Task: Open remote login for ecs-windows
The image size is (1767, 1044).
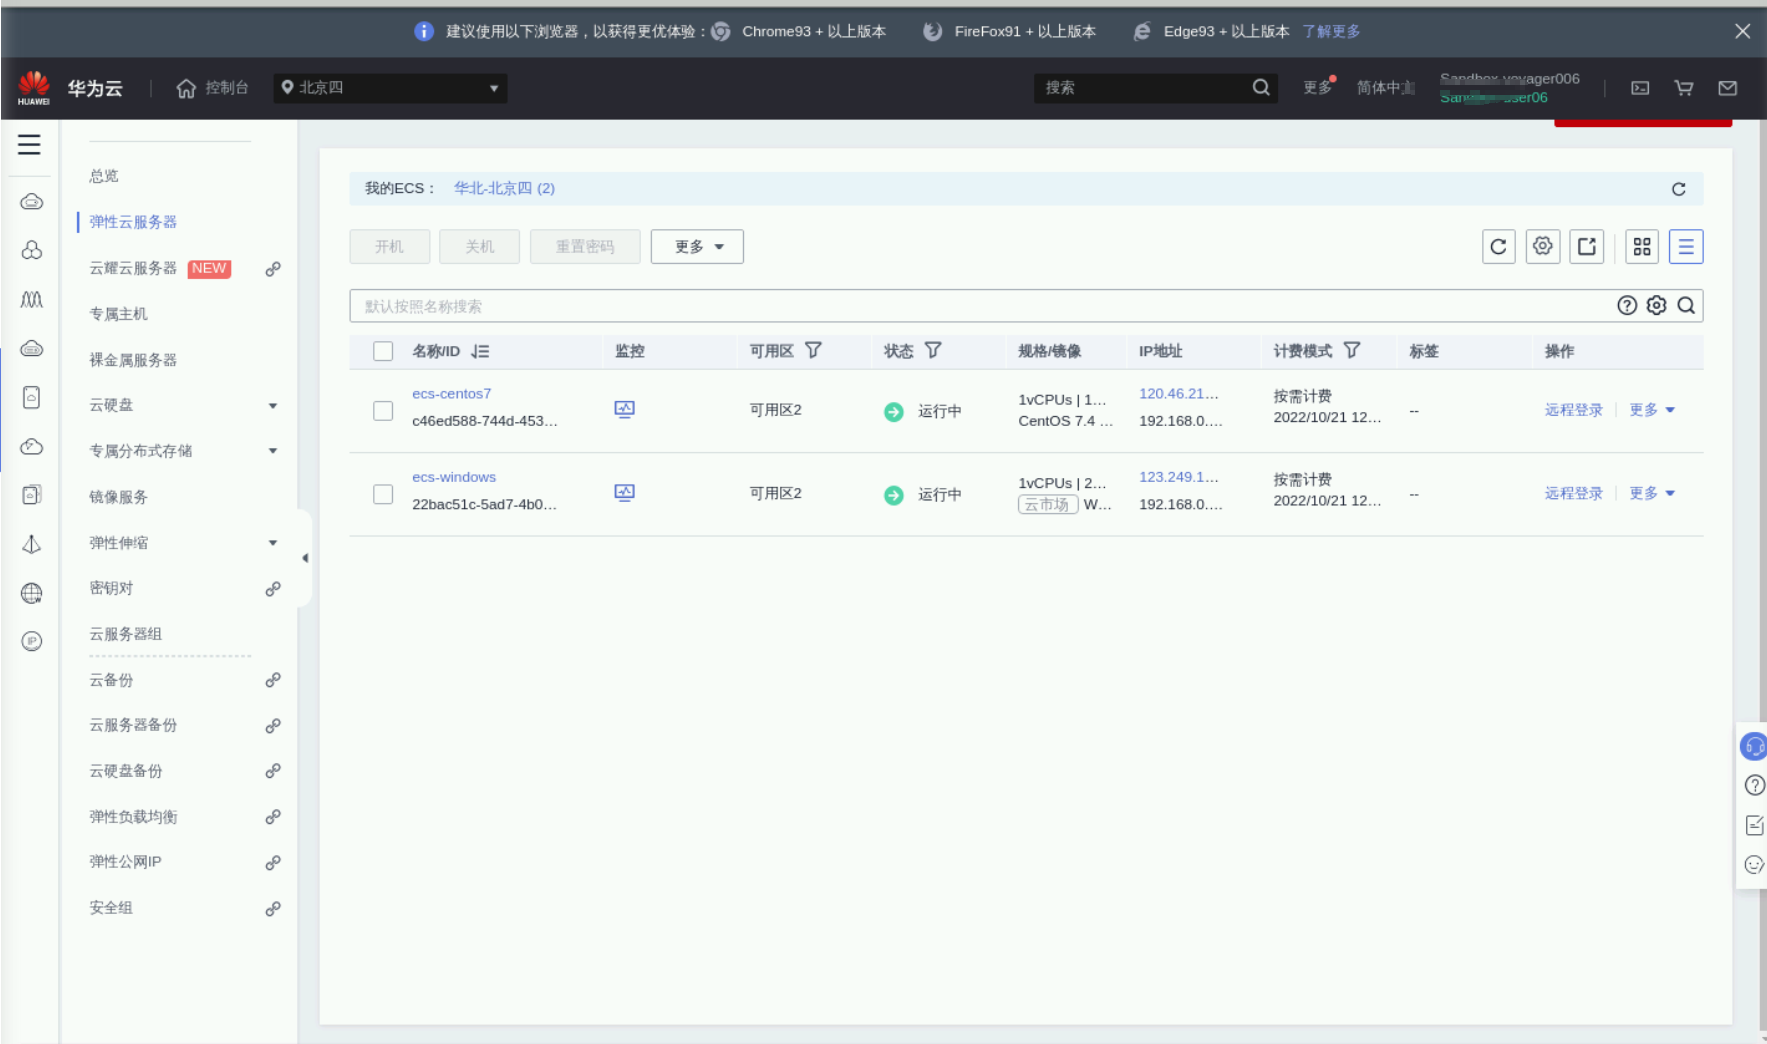Action: coord(1573,493)
